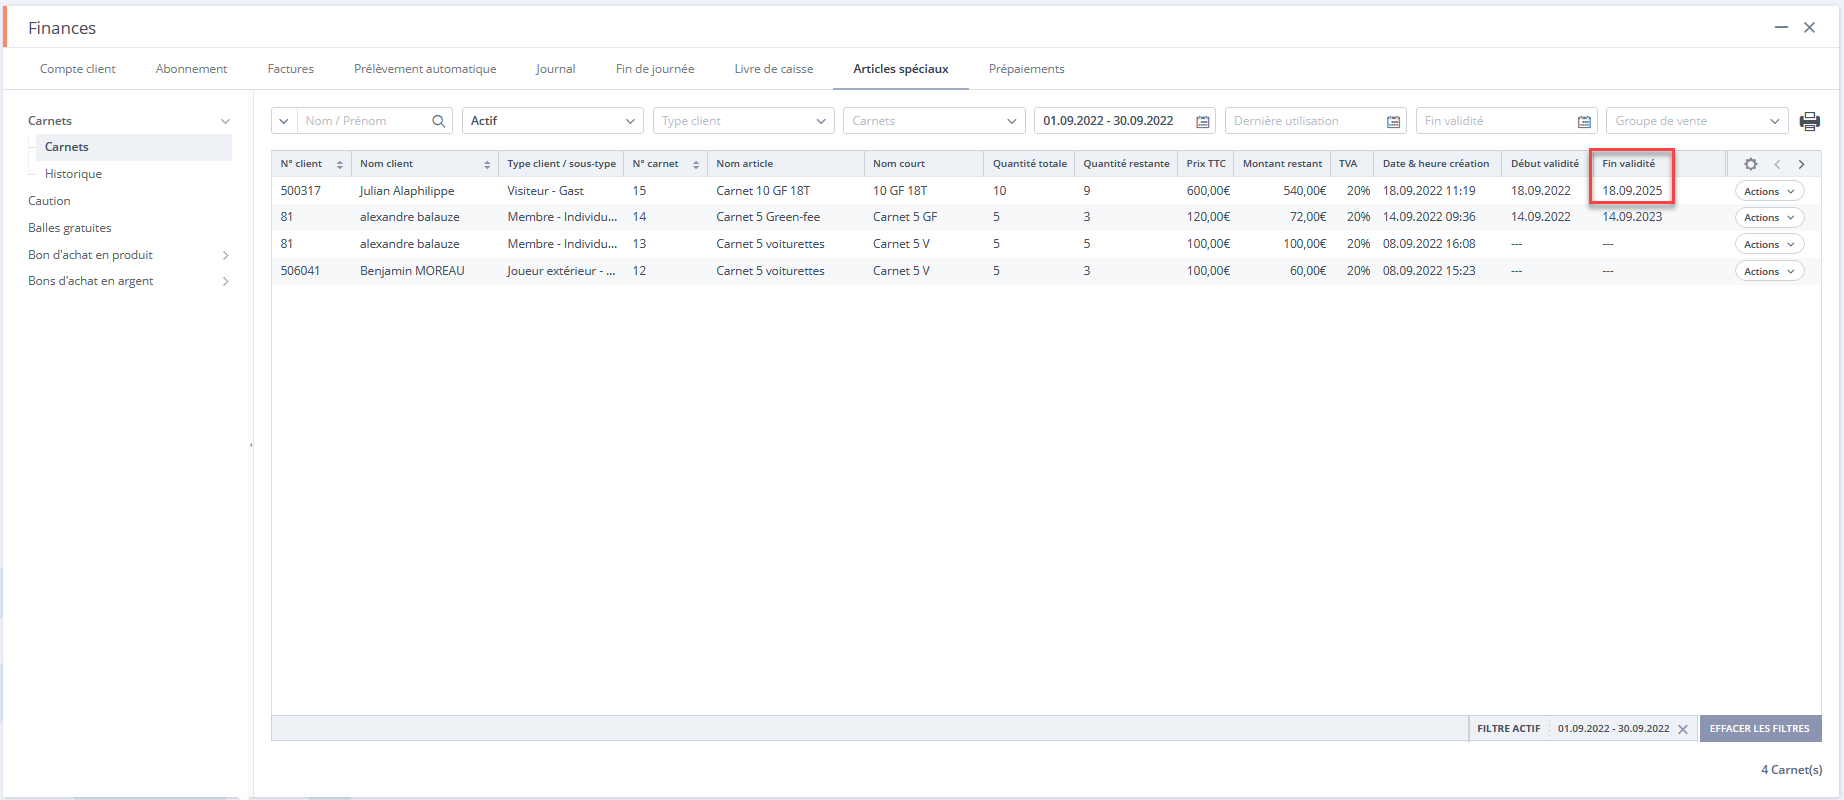
Task: Click search magnifier in Nom / Prénom field
Action: tap(438, 121)
